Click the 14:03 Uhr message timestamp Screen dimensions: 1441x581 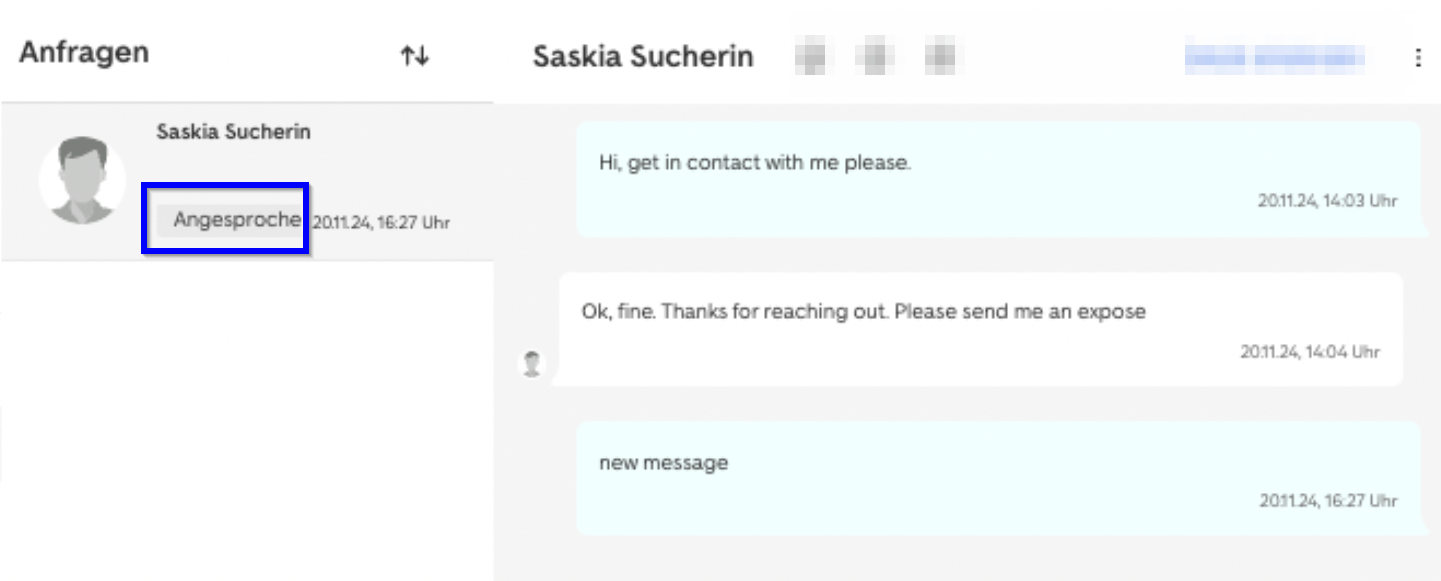pos(1327,201)
